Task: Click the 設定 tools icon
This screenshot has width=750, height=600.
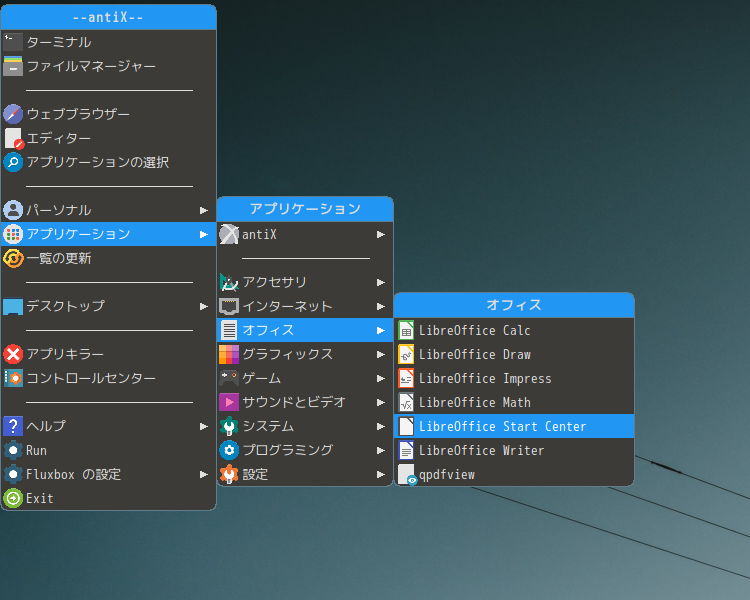Action: point(229,474)
